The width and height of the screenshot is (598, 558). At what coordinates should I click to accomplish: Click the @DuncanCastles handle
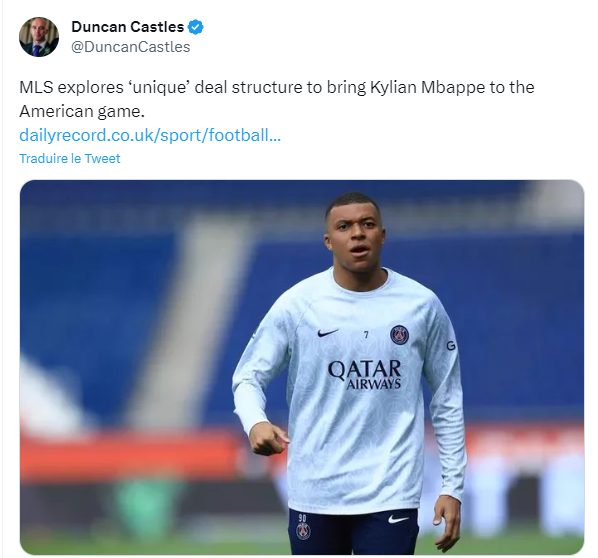tap(131, 47)
